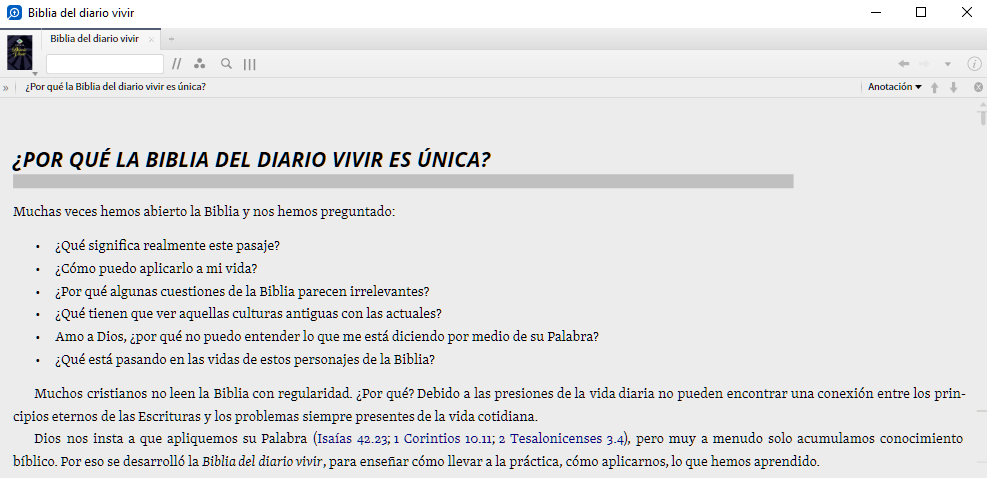Close the locator bar with x icon

click(978, 88)
